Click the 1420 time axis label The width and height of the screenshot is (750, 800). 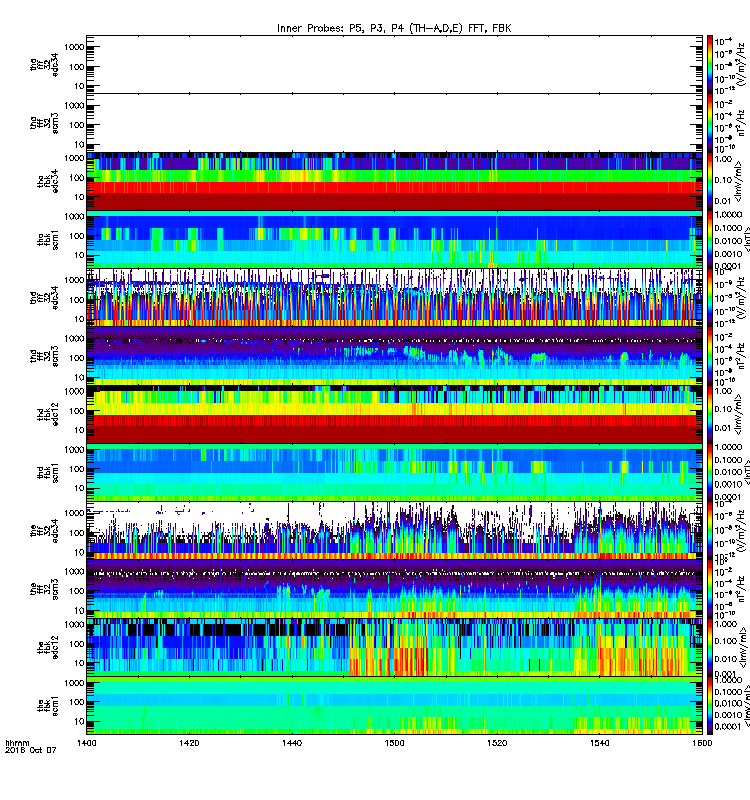189,743
